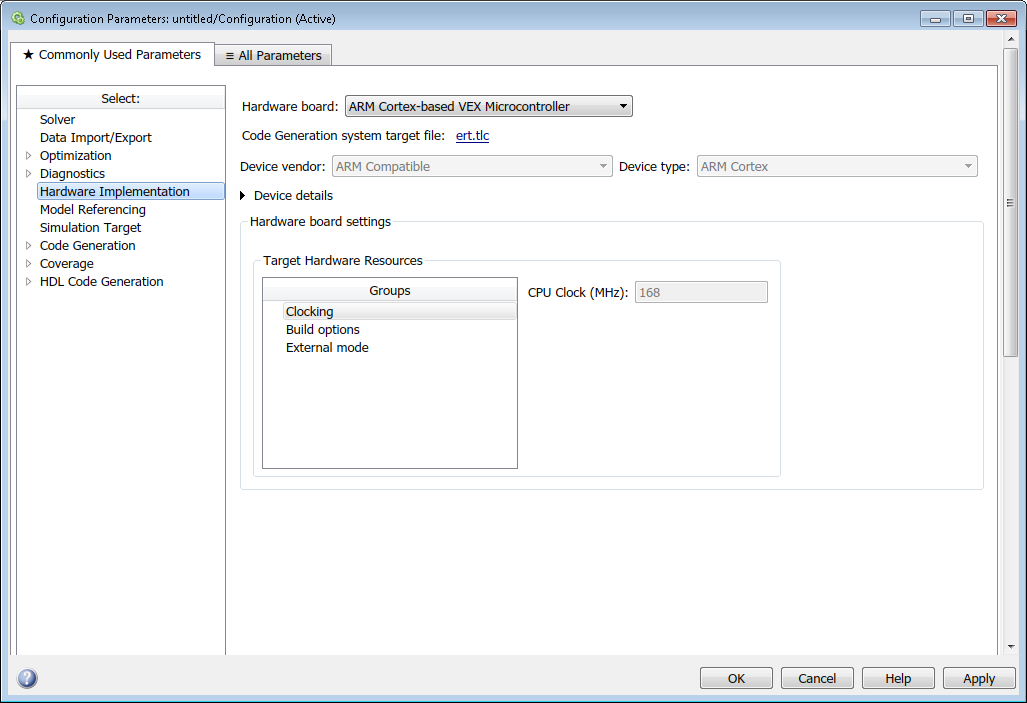Expand the Diagnostics tree node
The width and height of the screenshot is (1027, 703).
29,174
